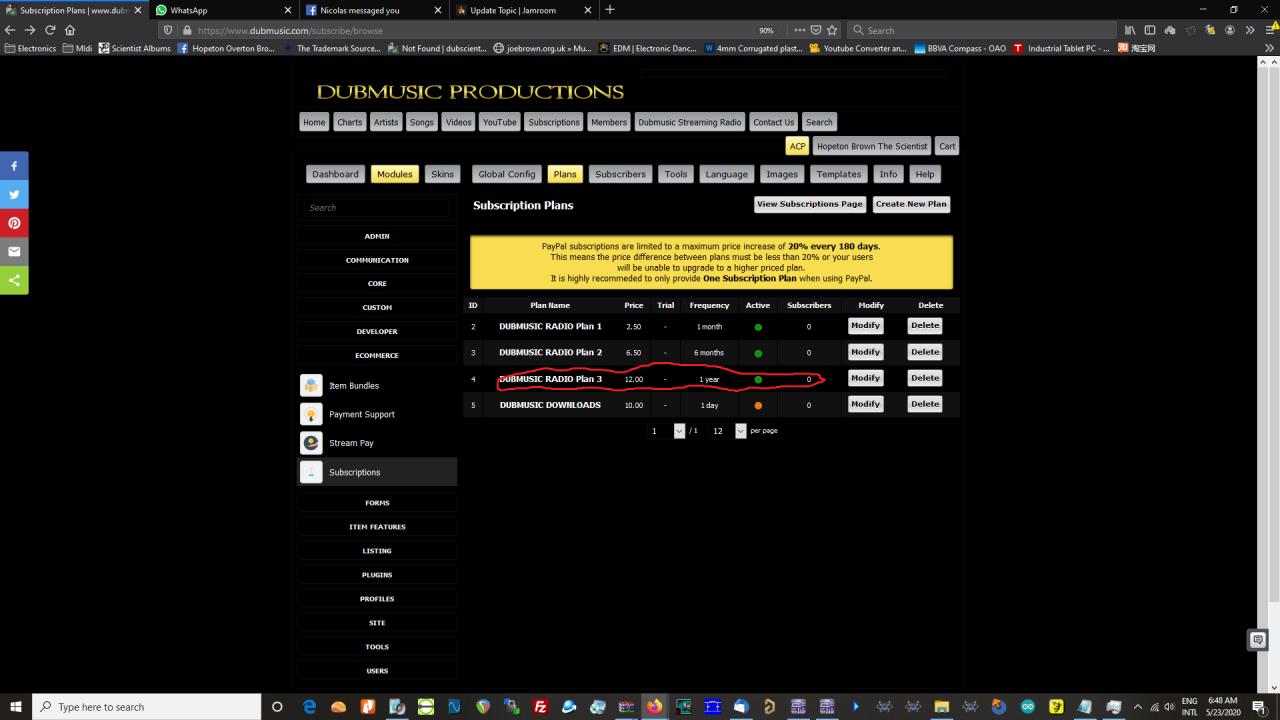Go to browser Home page icon
1280x720 pixels.
[x=70, y=30]
